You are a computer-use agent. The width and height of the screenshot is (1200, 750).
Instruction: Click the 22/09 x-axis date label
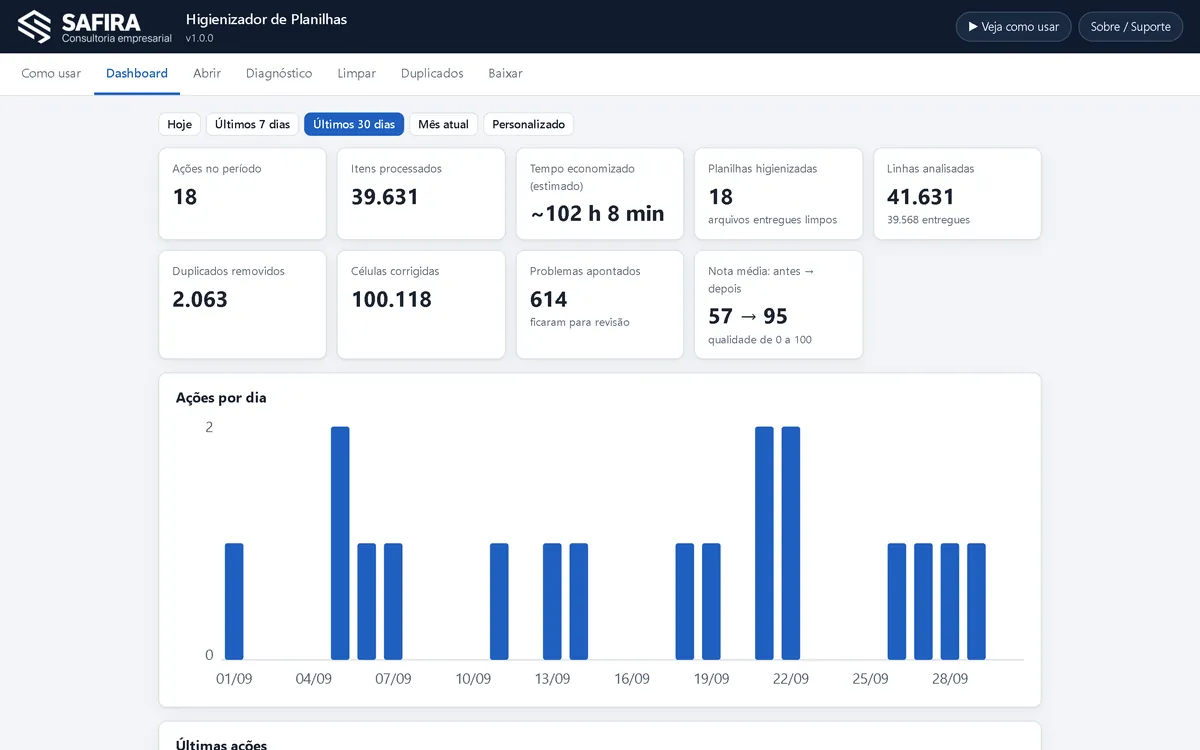(791, 679)
